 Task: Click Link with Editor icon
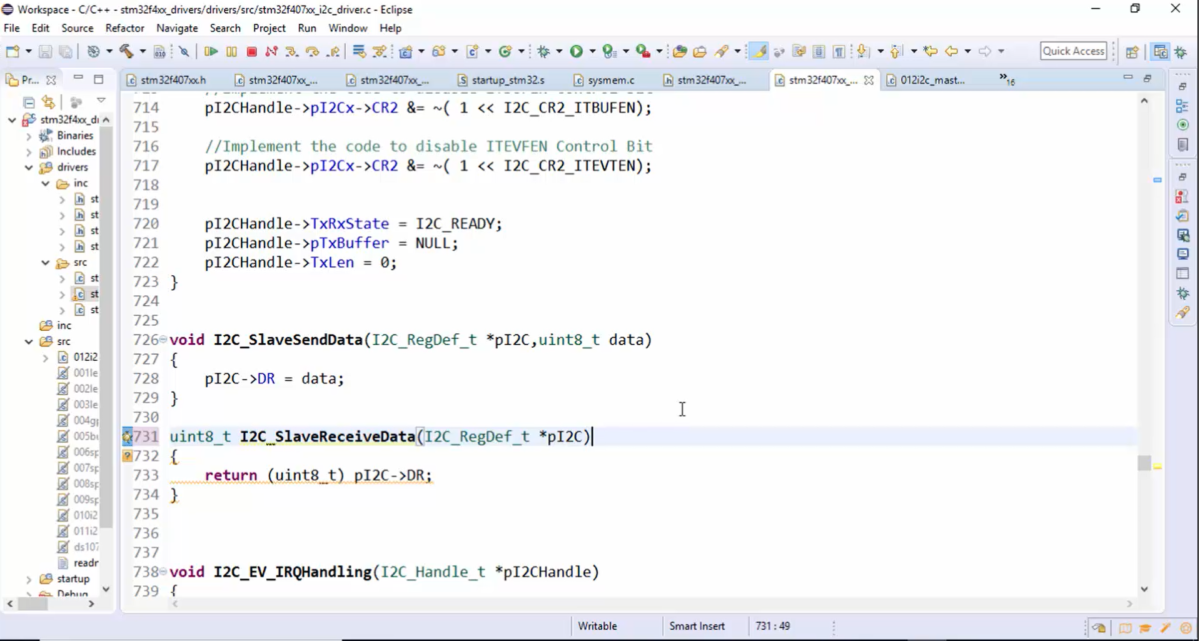49,102
